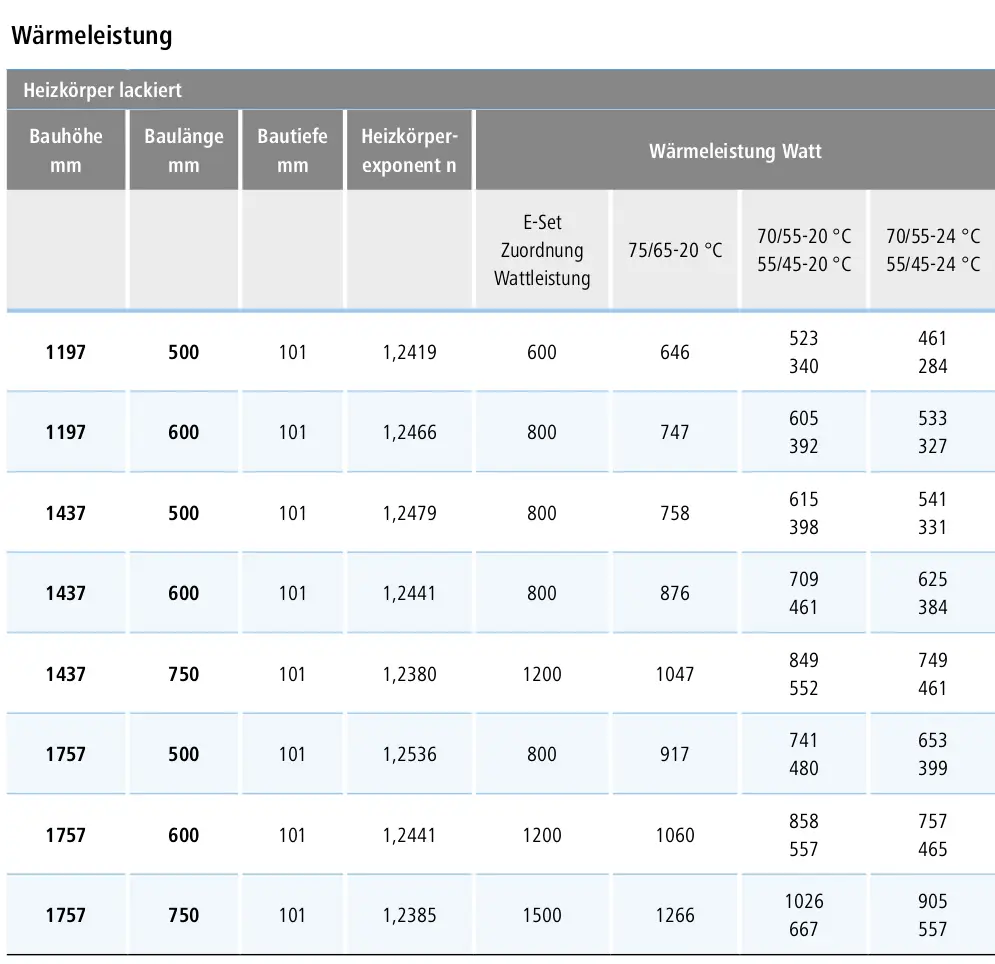Click the Wärmeleistung heading
The image size is (995, 964).
pos(92,36)
